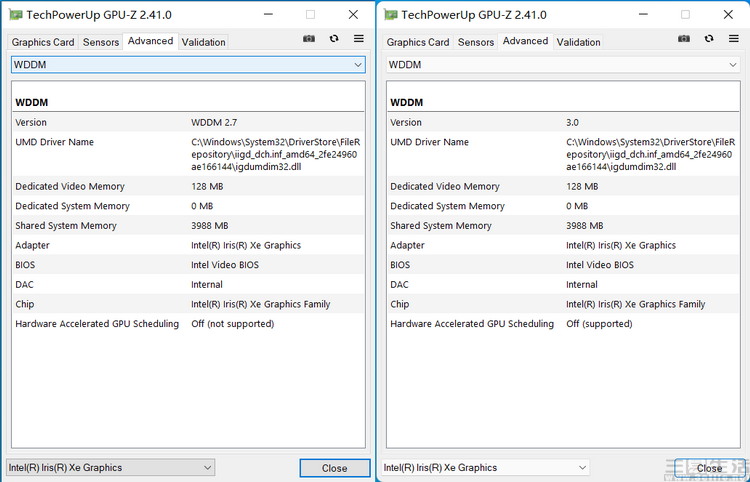The height and width of the screenshot is (482, 750).
Task: Close the right GPU-Z window with X
Action: 728,15
